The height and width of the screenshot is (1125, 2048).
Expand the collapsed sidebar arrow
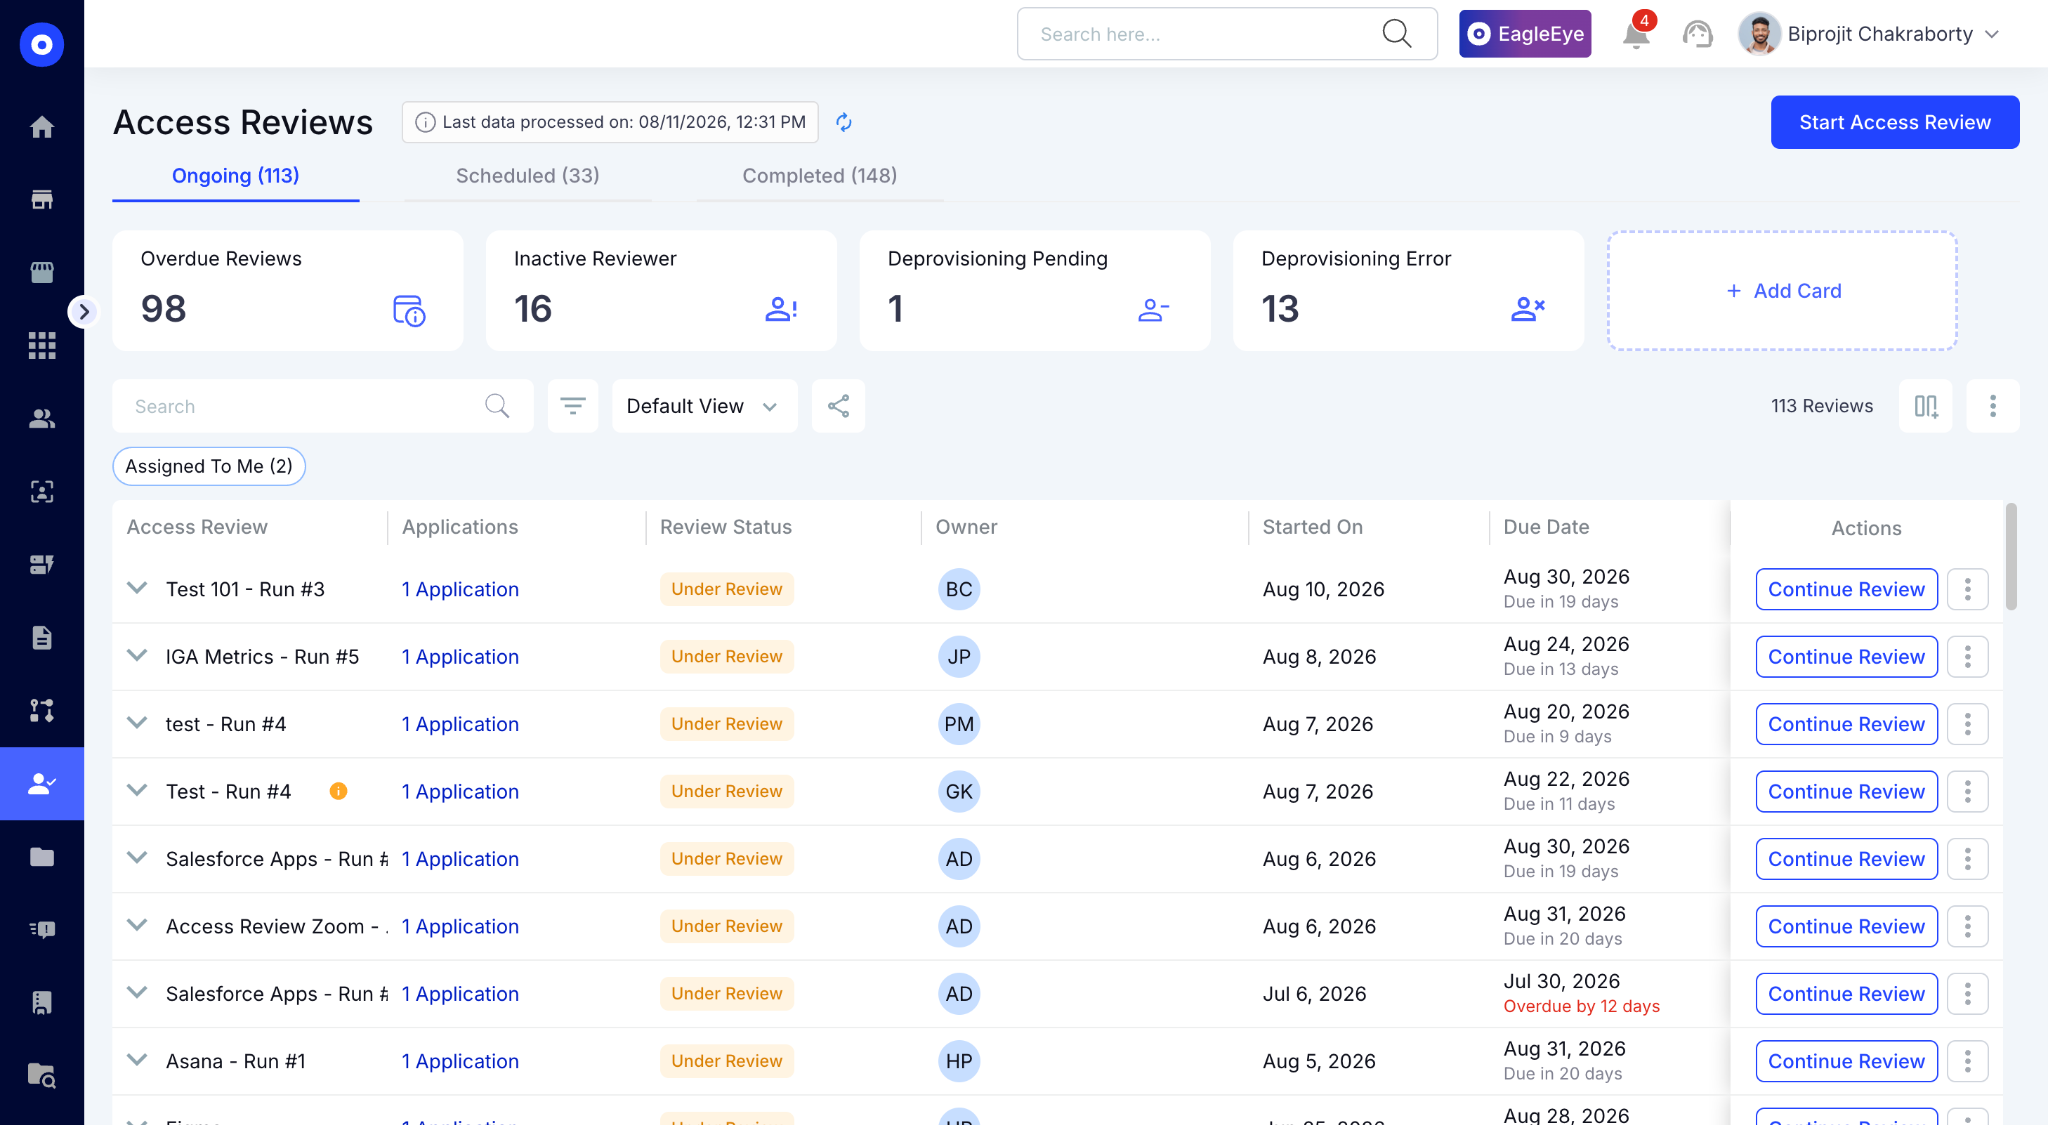point(84,312)
